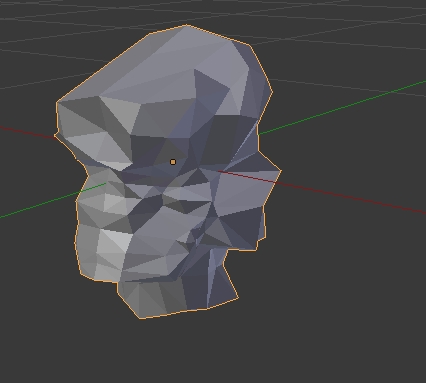
Task: Click the pointed nose tip of the head mesh
Action: [280, 171]
